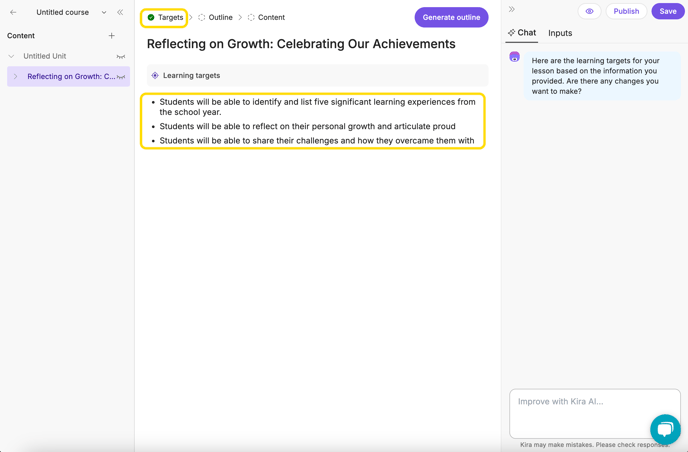Click the Publish button

click(x=626, y=11)
